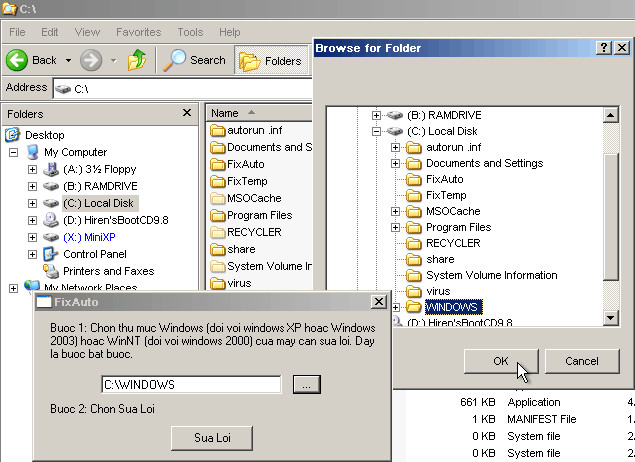Screen dimensions: 635x462
Task: Expand Documents and Settings in Browse dialog
Action: coord(396,163)
